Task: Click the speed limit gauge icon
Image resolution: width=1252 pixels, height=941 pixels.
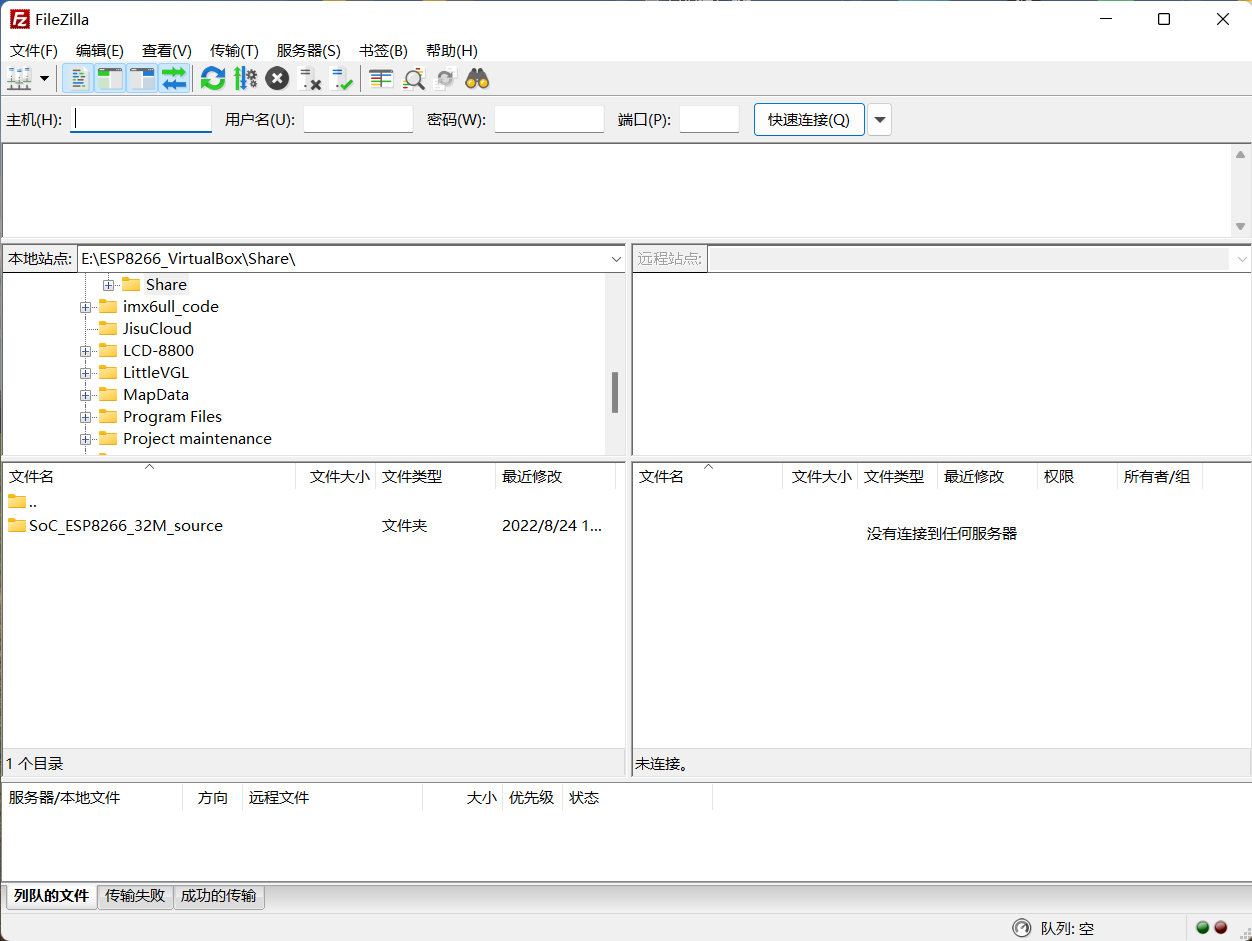Action: (1021, 928)
